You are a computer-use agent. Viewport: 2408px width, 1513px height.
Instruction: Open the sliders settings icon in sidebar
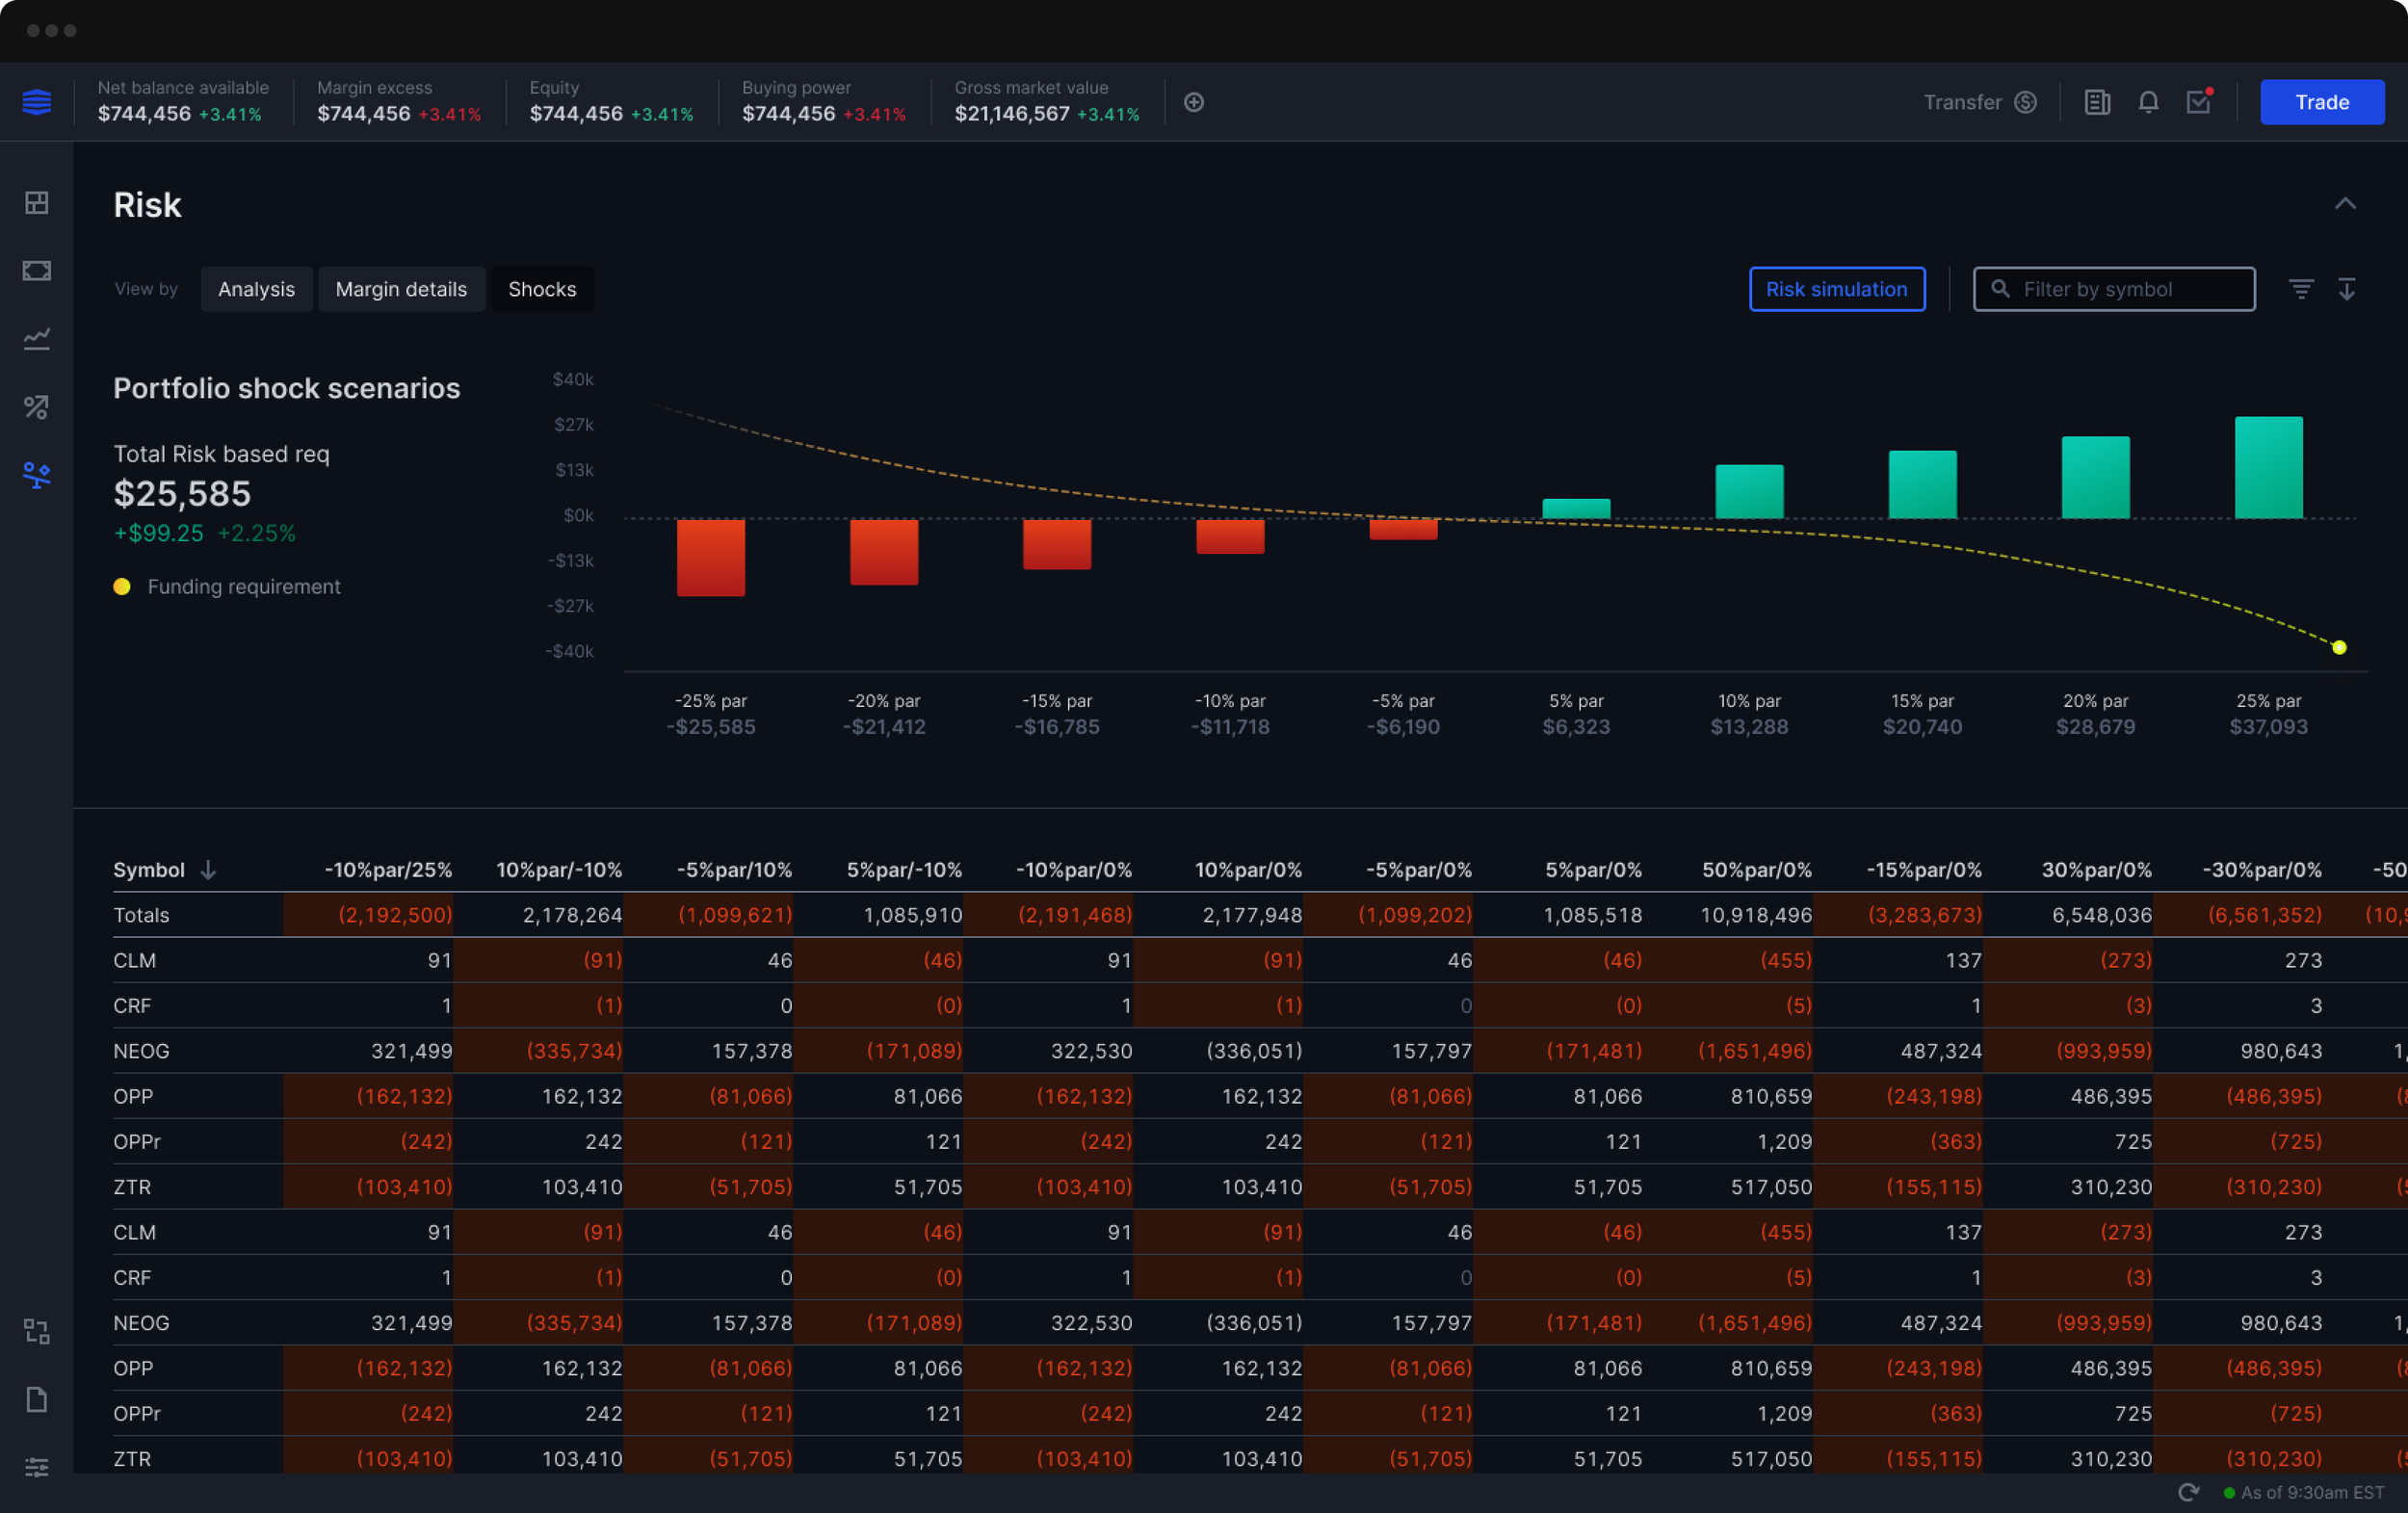[37, 1467]
